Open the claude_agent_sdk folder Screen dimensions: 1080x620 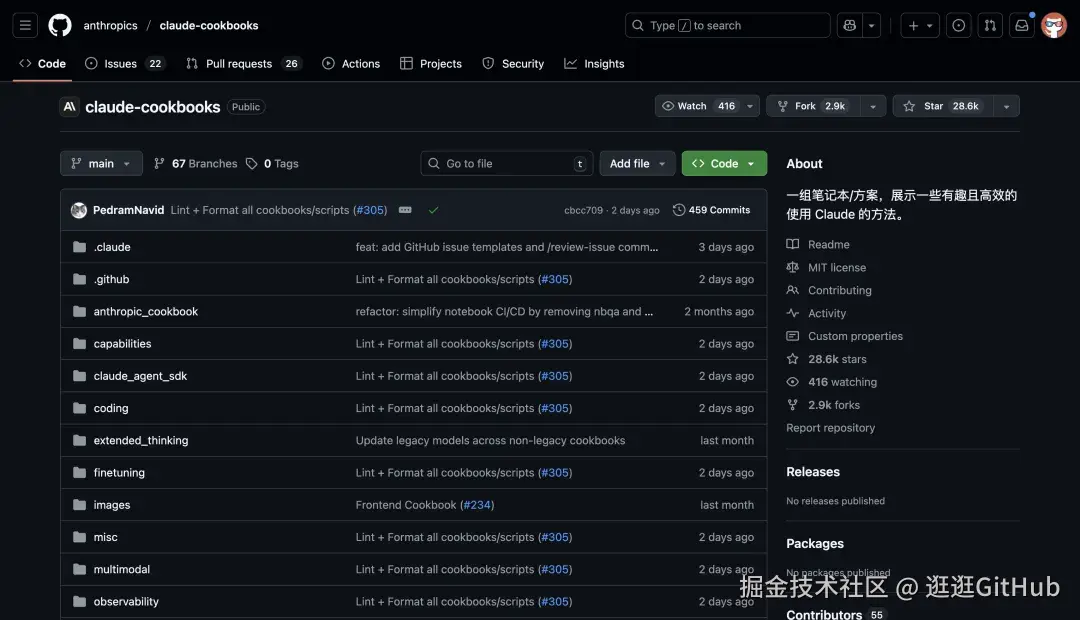pos(140,376)
